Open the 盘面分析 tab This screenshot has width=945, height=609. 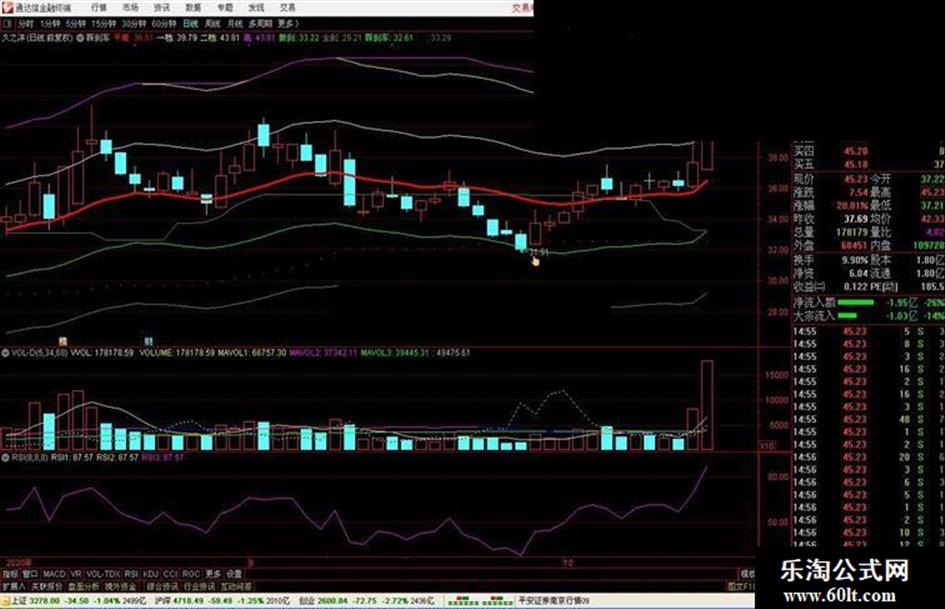84,586
